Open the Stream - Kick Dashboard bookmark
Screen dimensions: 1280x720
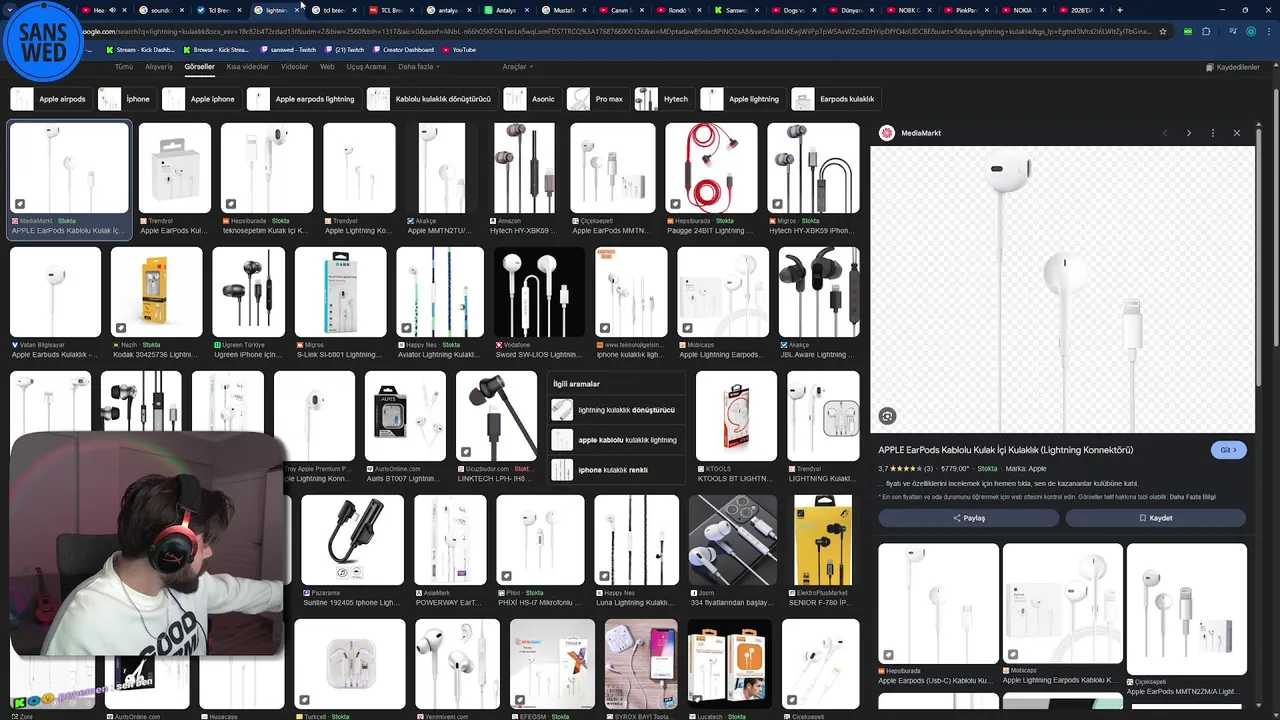[x=140, y=49]
